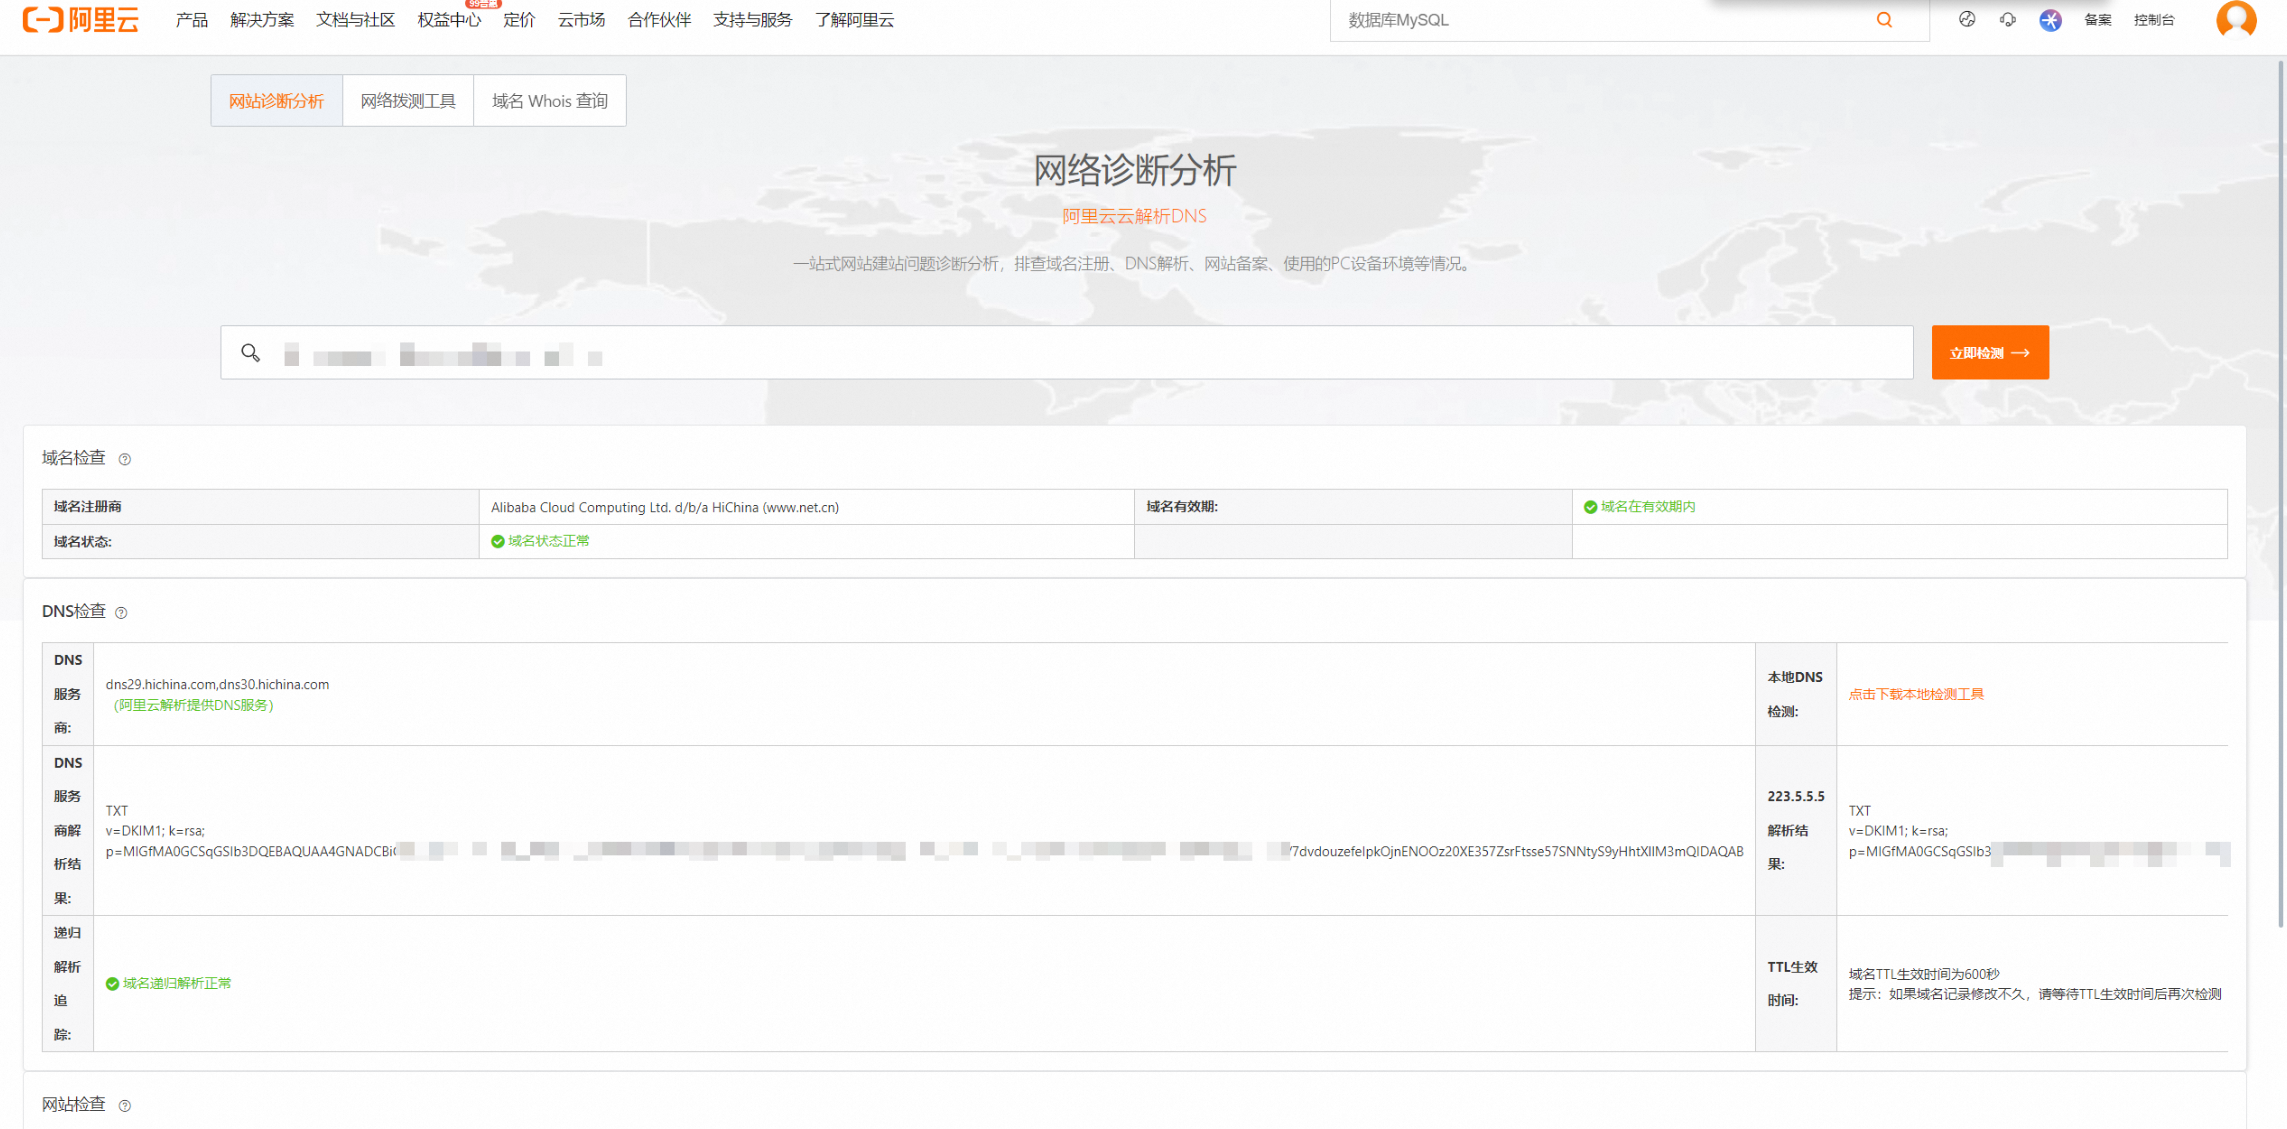Click the 阿里云云解析DNS link
Screen dimensions: 2287x1129
coord(1133,216)
